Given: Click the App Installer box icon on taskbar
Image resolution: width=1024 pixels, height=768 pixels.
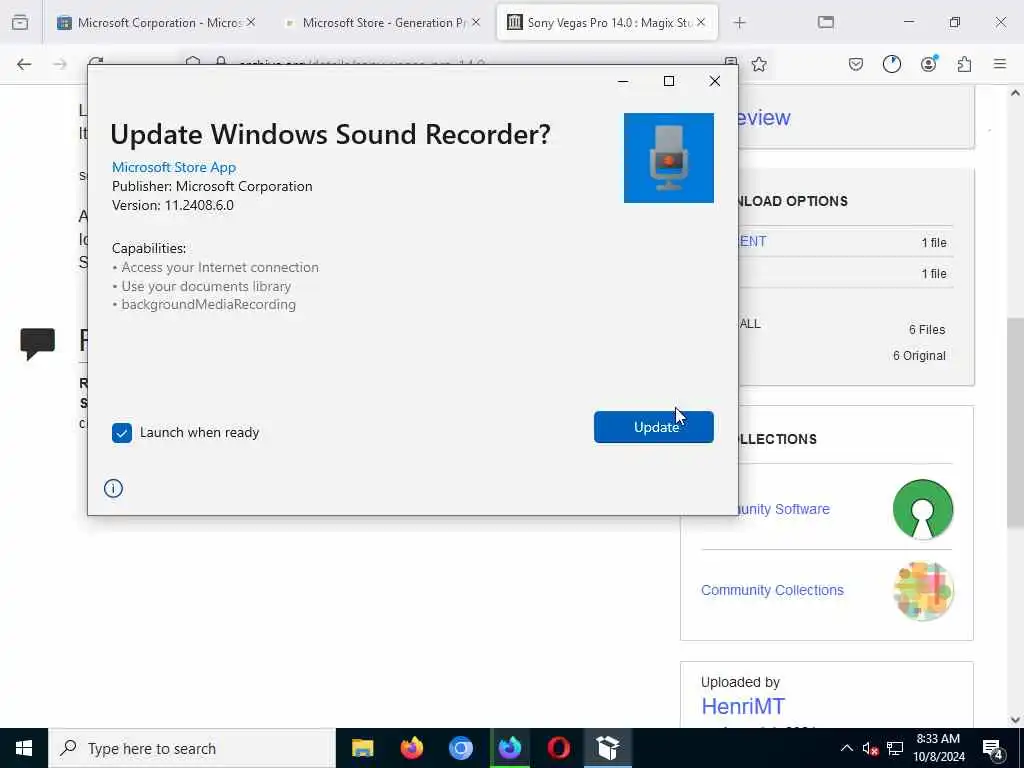Looking at the screenshot, I should click(607, 748).
